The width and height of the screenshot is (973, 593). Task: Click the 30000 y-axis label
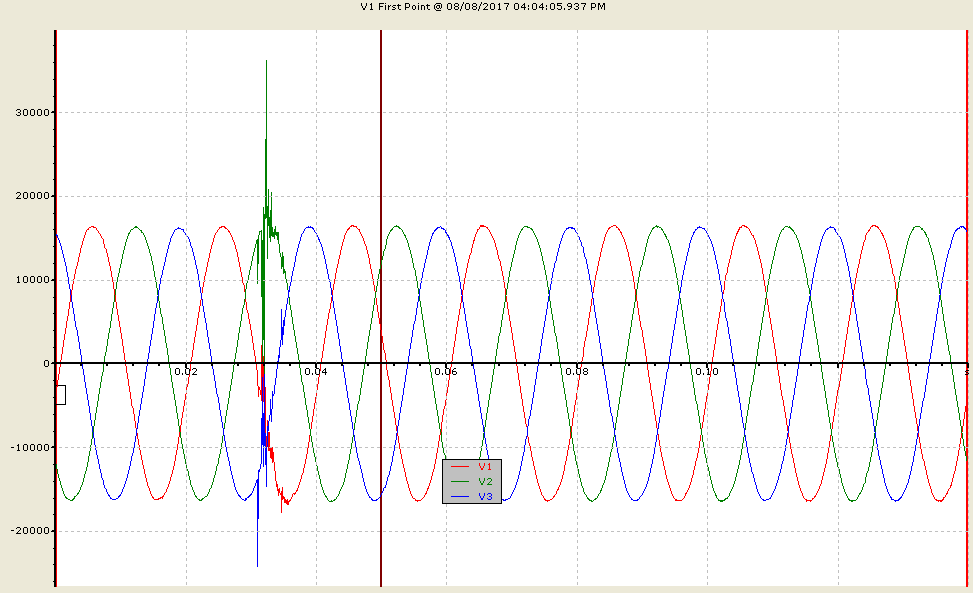(x=34, y=112)
